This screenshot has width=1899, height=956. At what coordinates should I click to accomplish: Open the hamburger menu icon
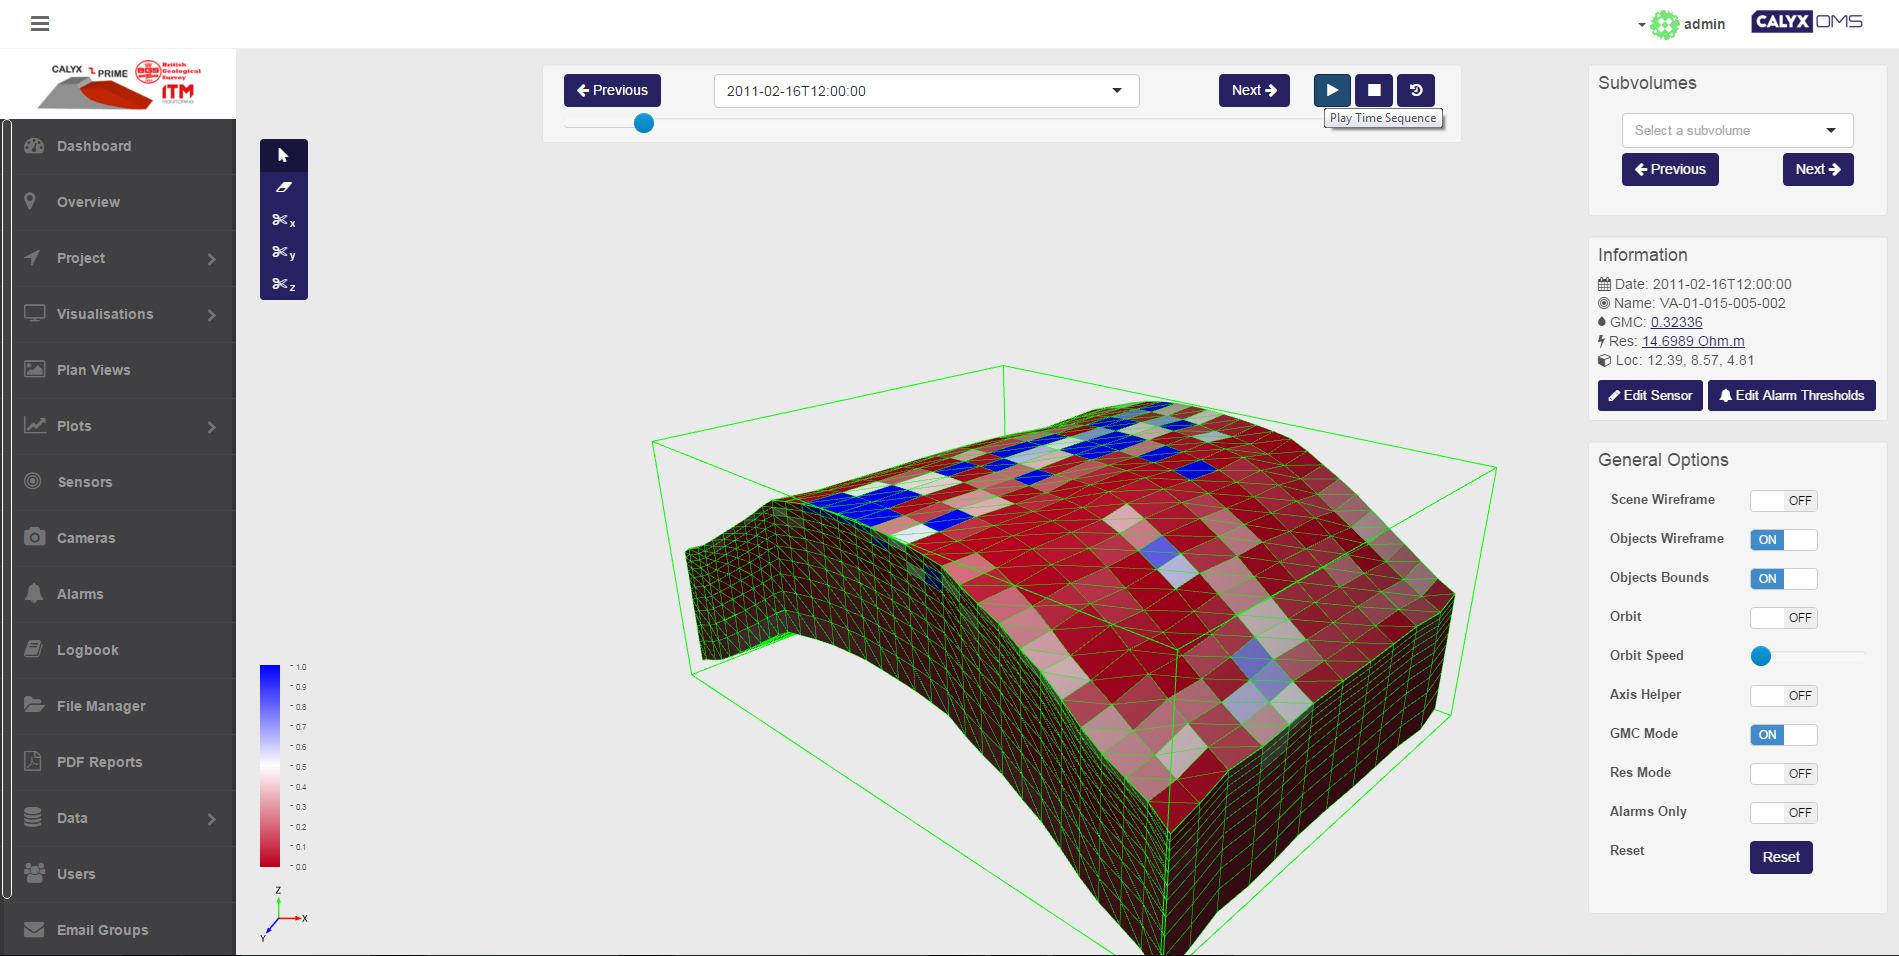tap(40, 23)
